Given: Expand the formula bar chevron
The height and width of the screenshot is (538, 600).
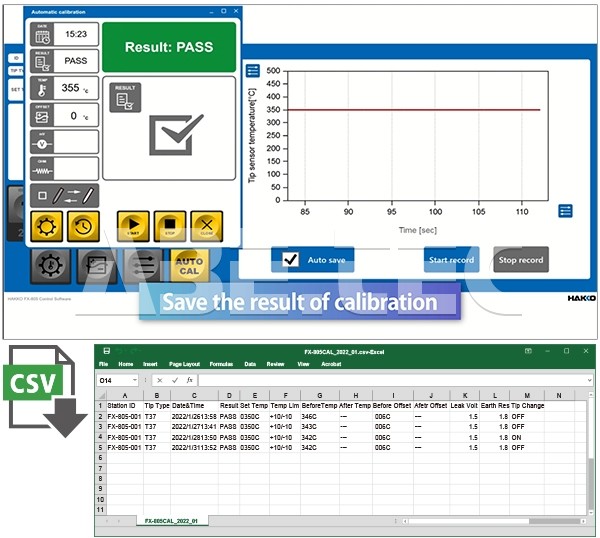Looking at the screenshot, I should 589,380.
